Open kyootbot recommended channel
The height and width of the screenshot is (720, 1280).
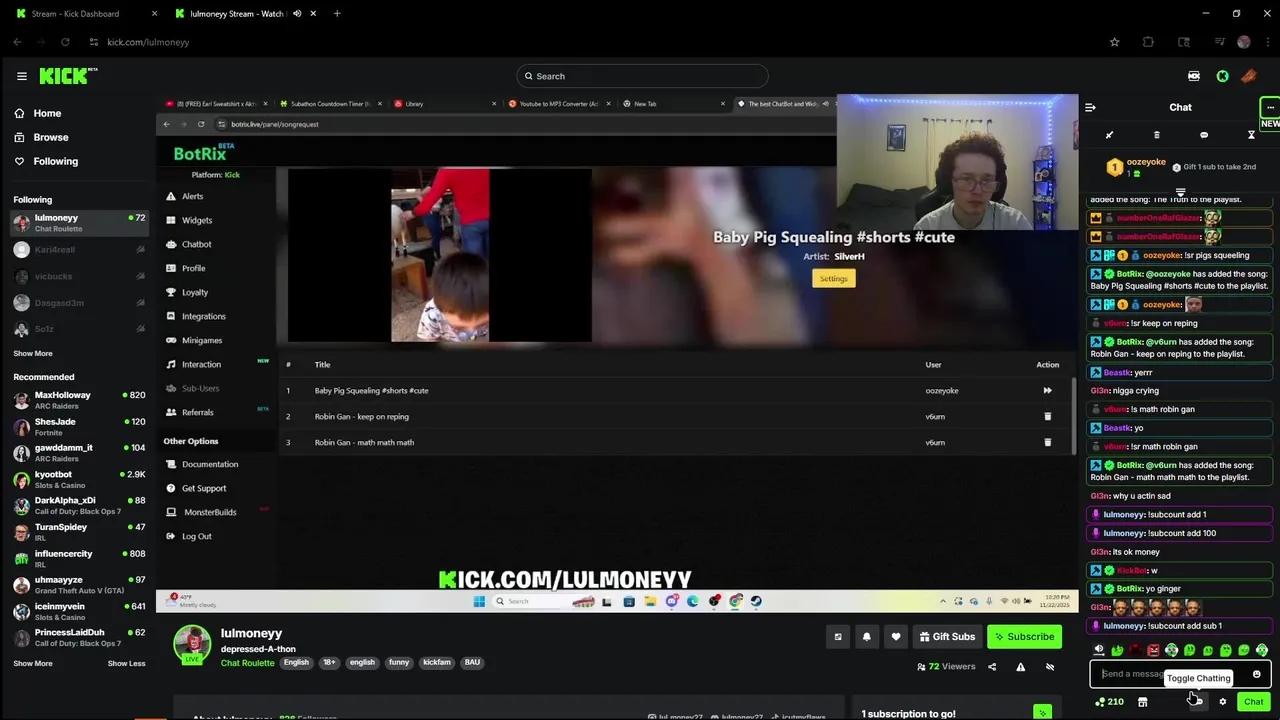point(78,479)
